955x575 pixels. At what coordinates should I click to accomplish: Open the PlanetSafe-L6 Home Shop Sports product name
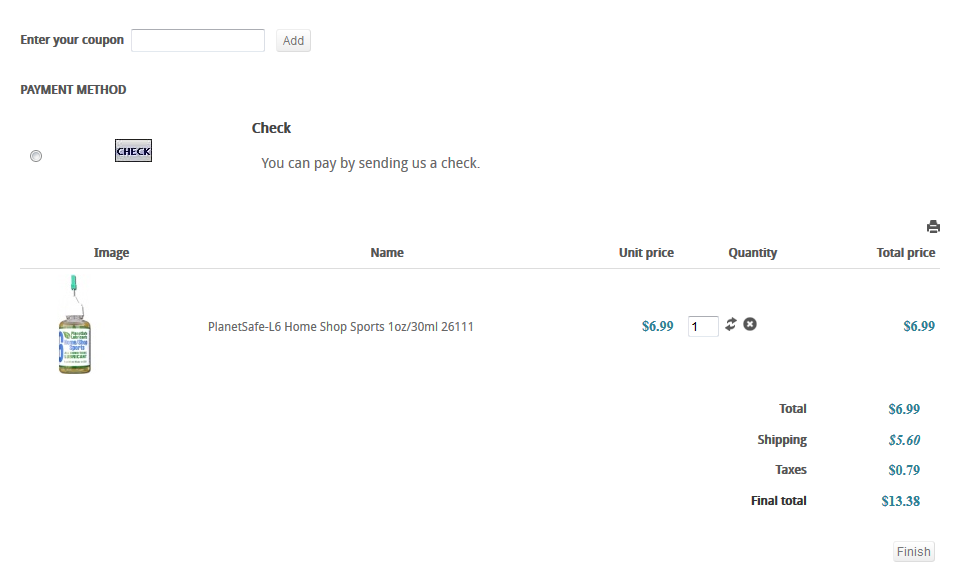pos(340,326)
